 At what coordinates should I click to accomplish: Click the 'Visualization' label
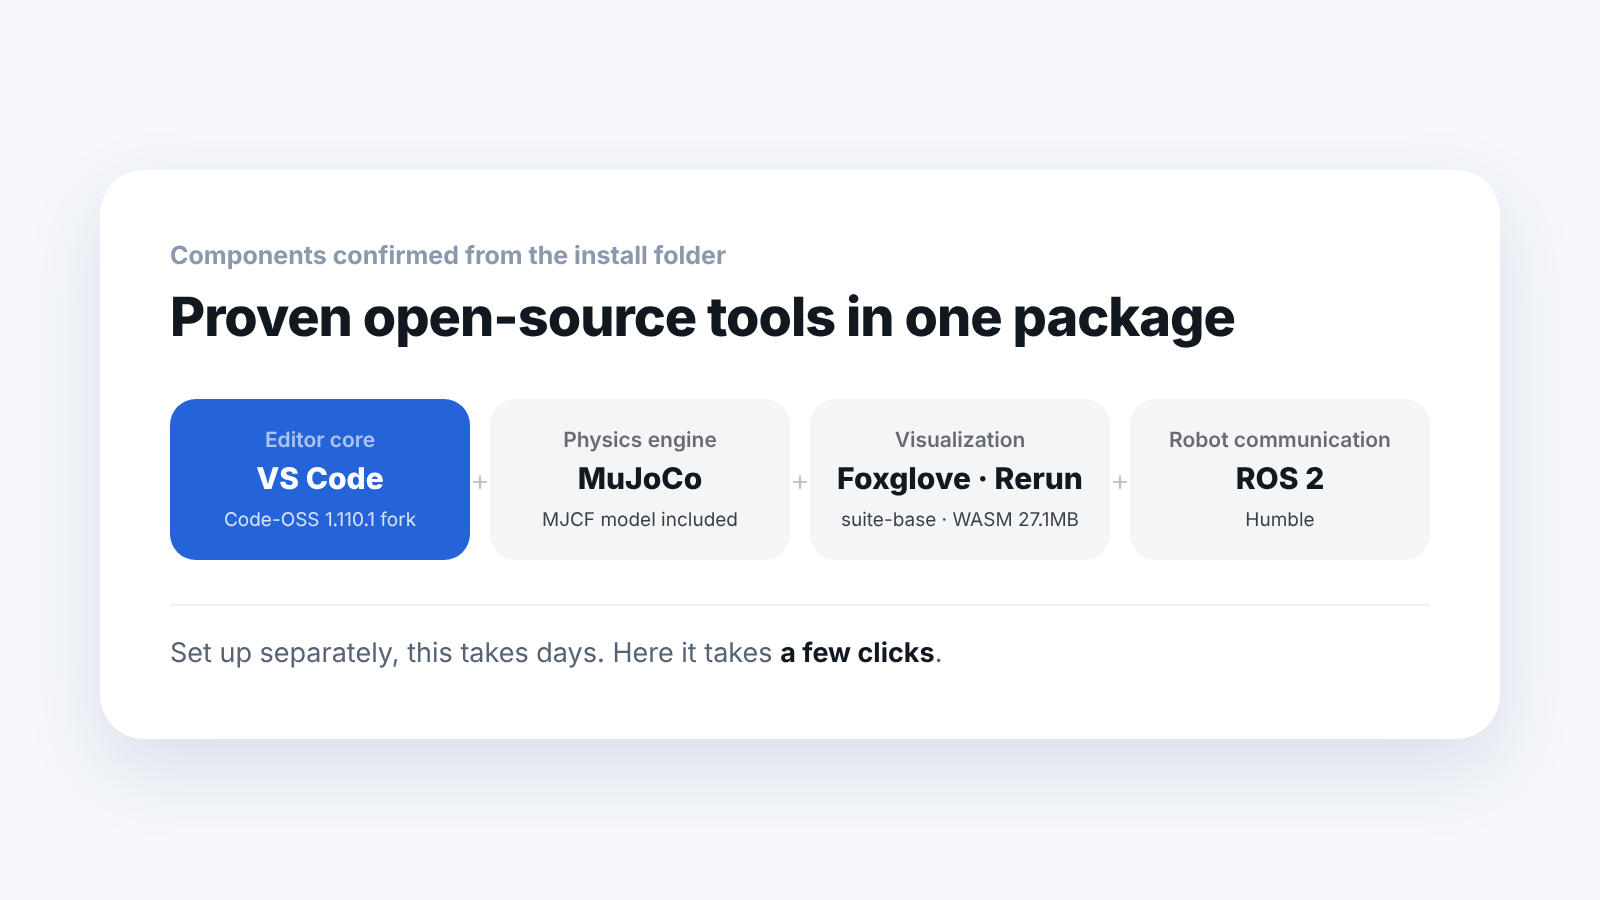(960, 440)
